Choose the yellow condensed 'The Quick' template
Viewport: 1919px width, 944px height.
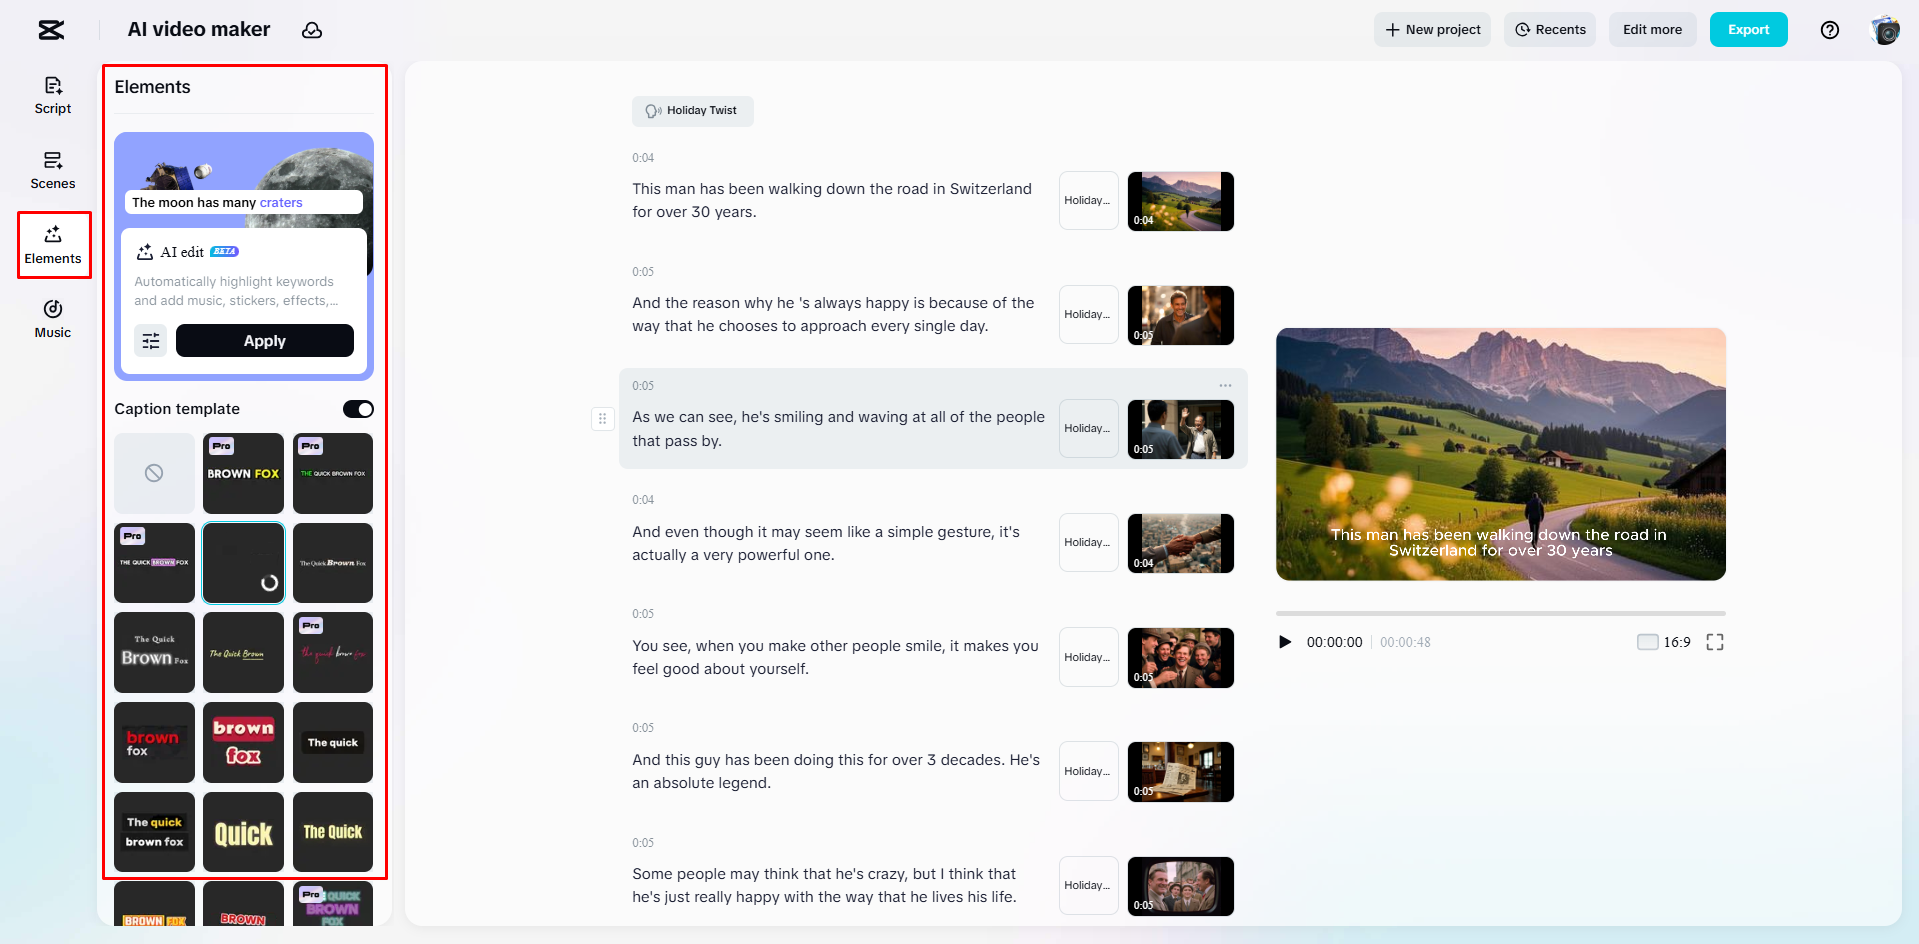[333, 832]
